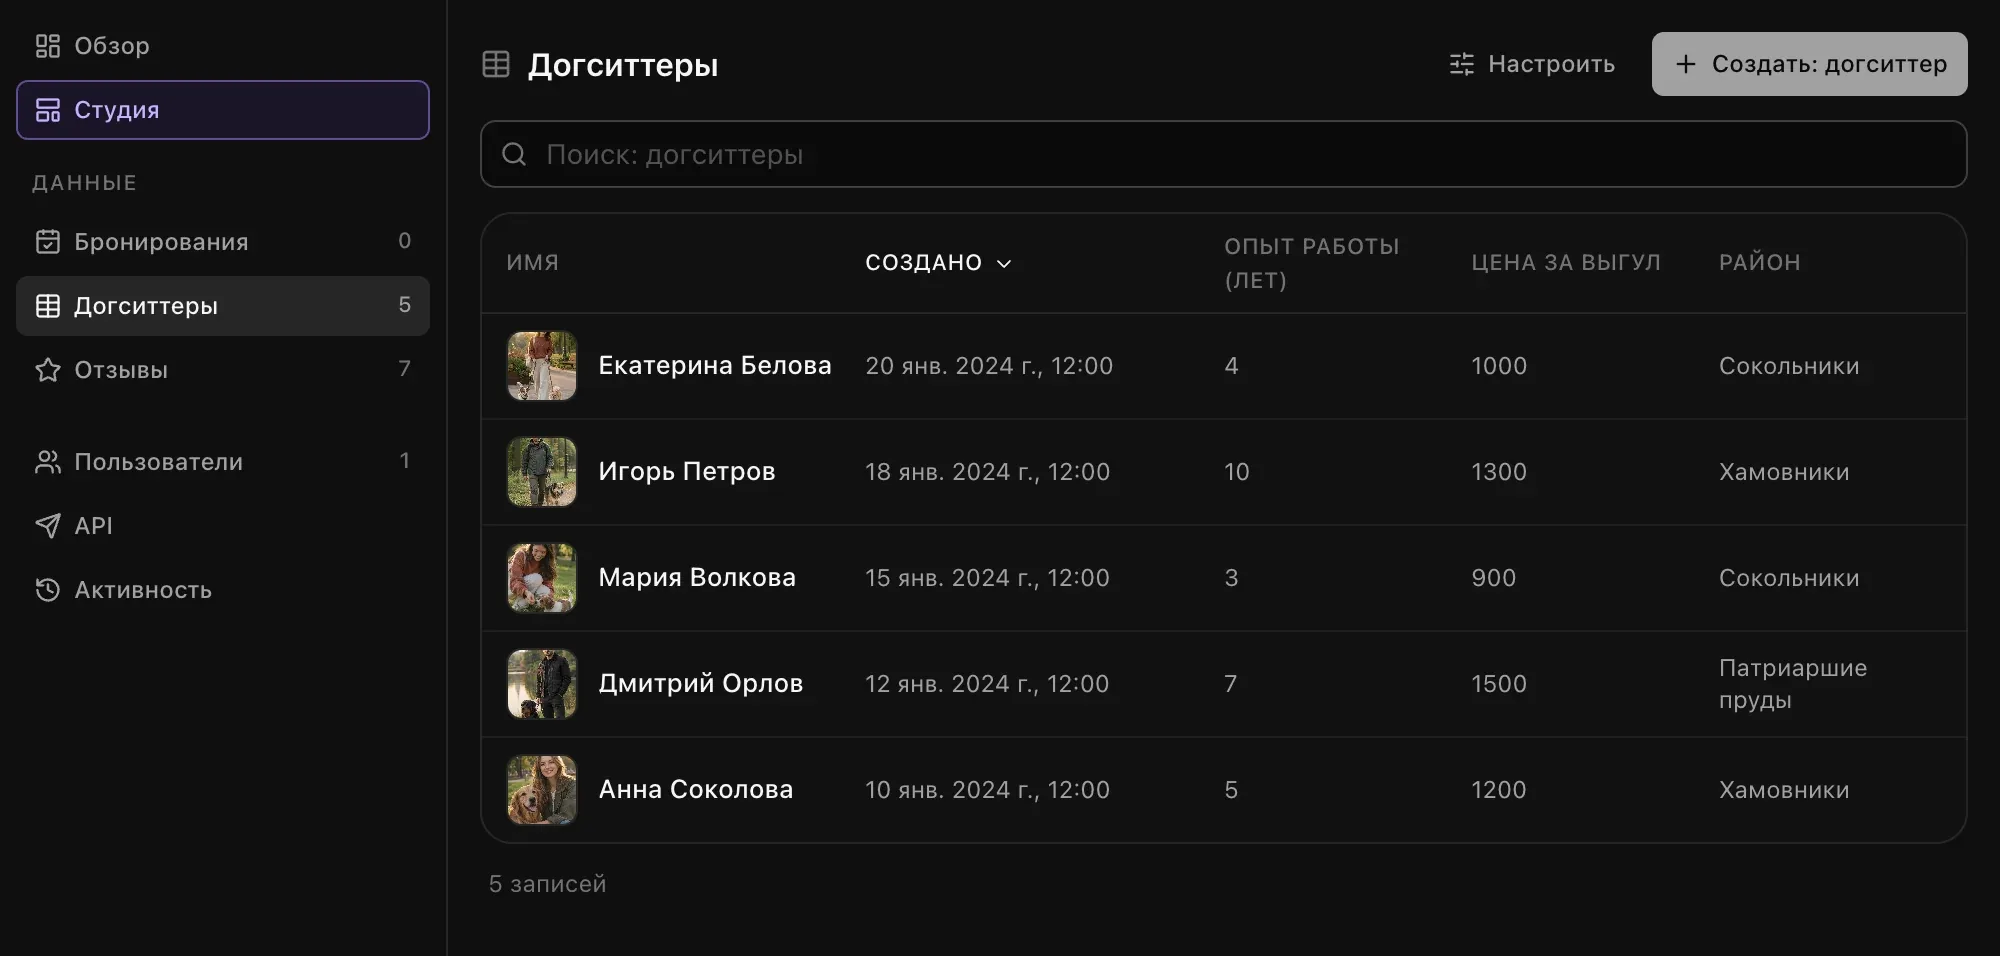Select the name Екатерина Белова
The image size is (2000, 956).
coord(715,366)
